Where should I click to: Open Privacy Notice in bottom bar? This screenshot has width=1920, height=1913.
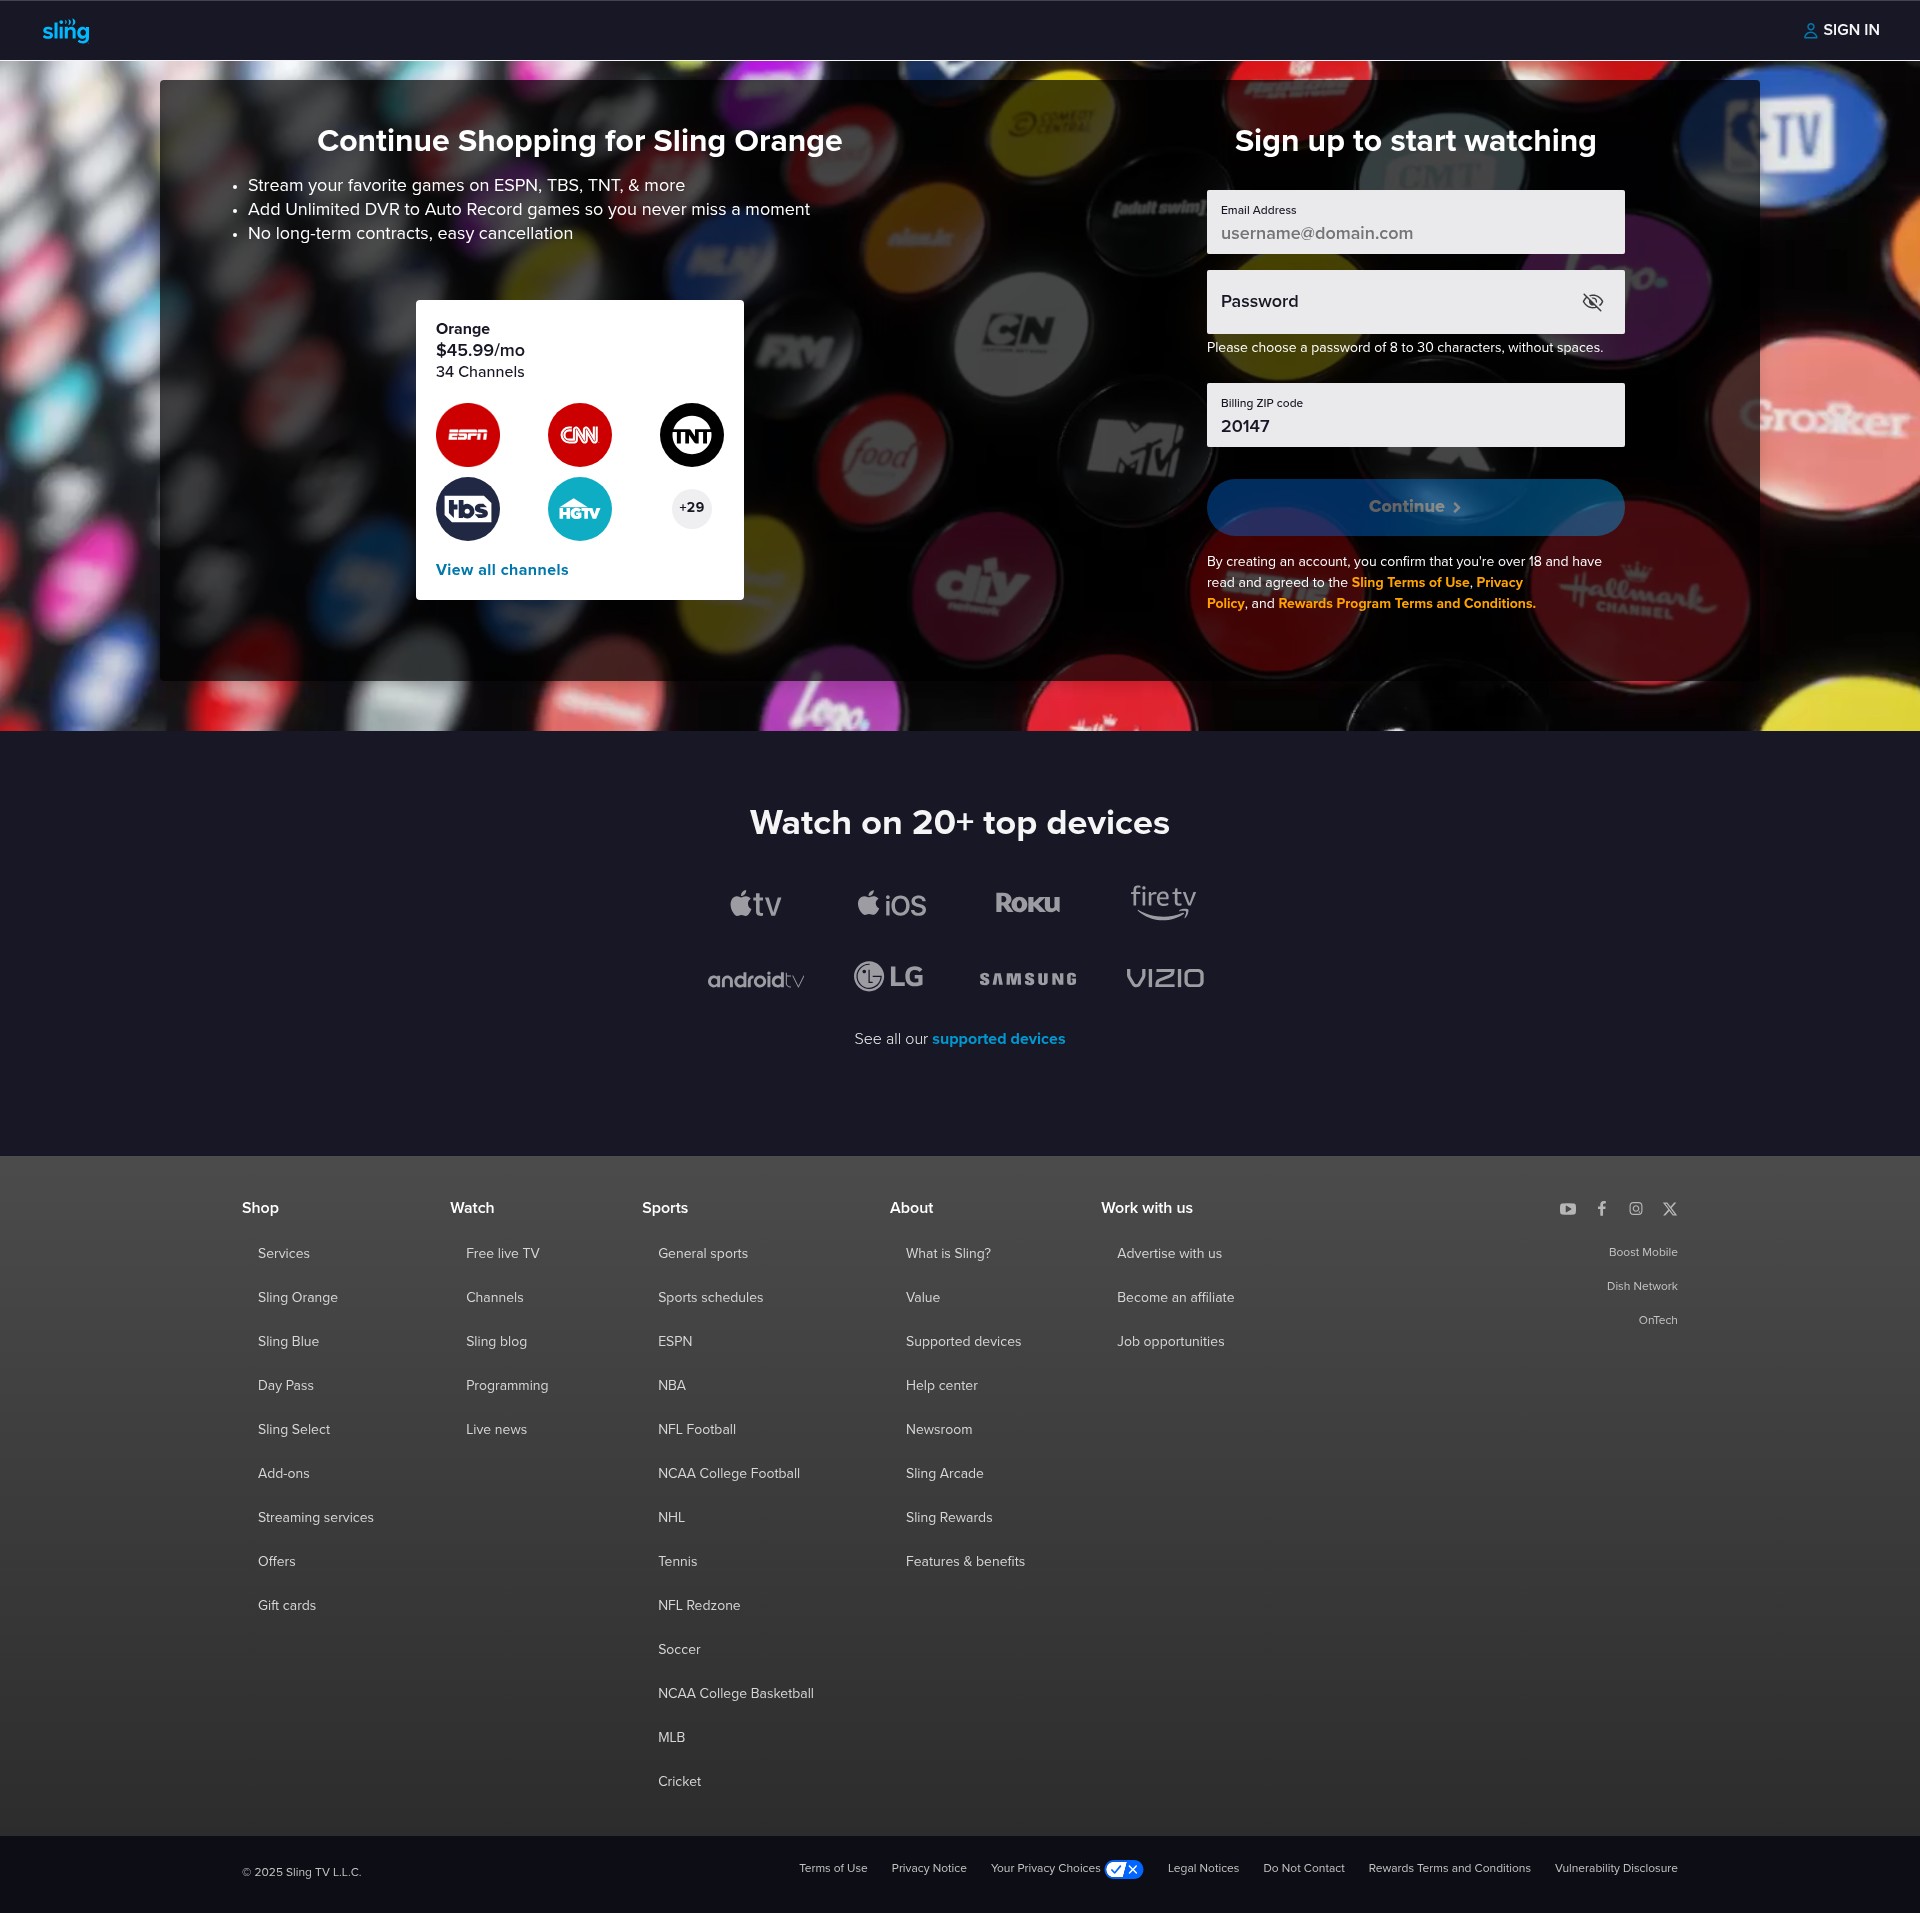(x=929, y=1868)
